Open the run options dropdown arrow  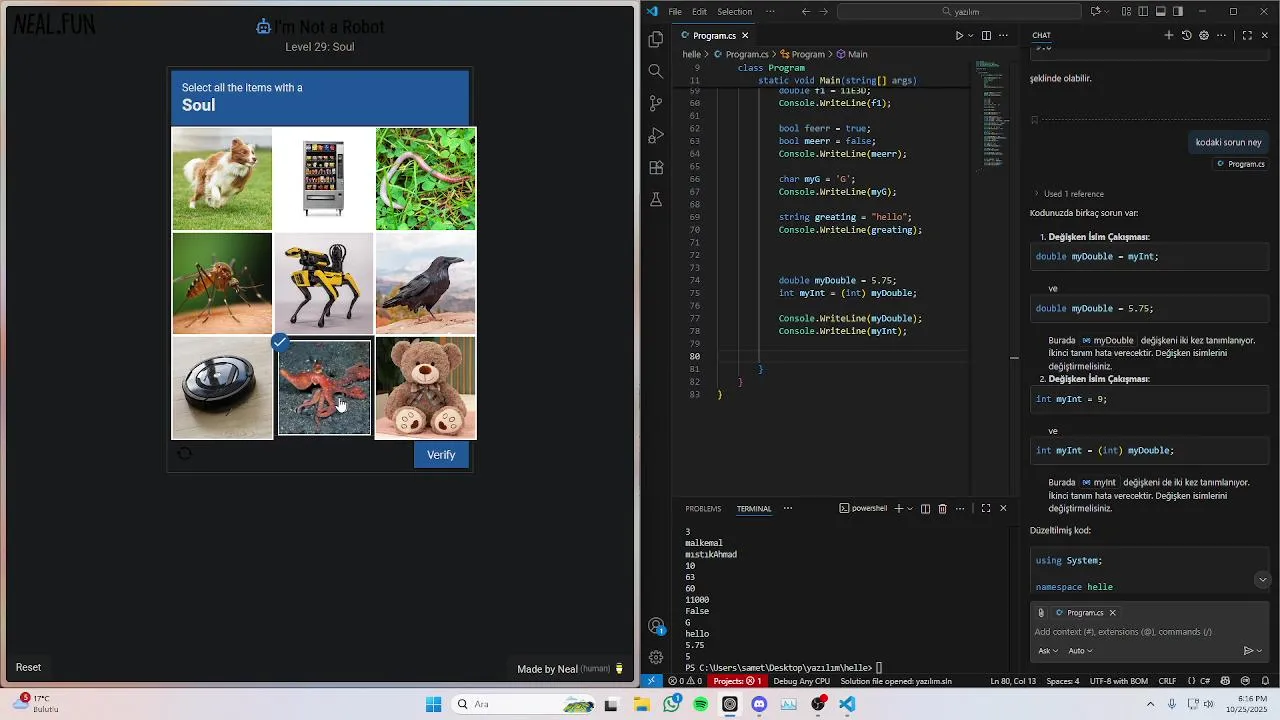click(x=970, y=35)
